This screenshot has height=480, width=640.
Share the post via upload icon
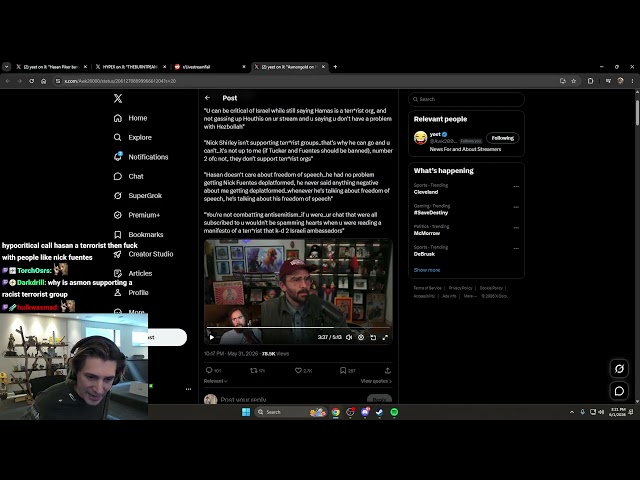tap(388, 370)
